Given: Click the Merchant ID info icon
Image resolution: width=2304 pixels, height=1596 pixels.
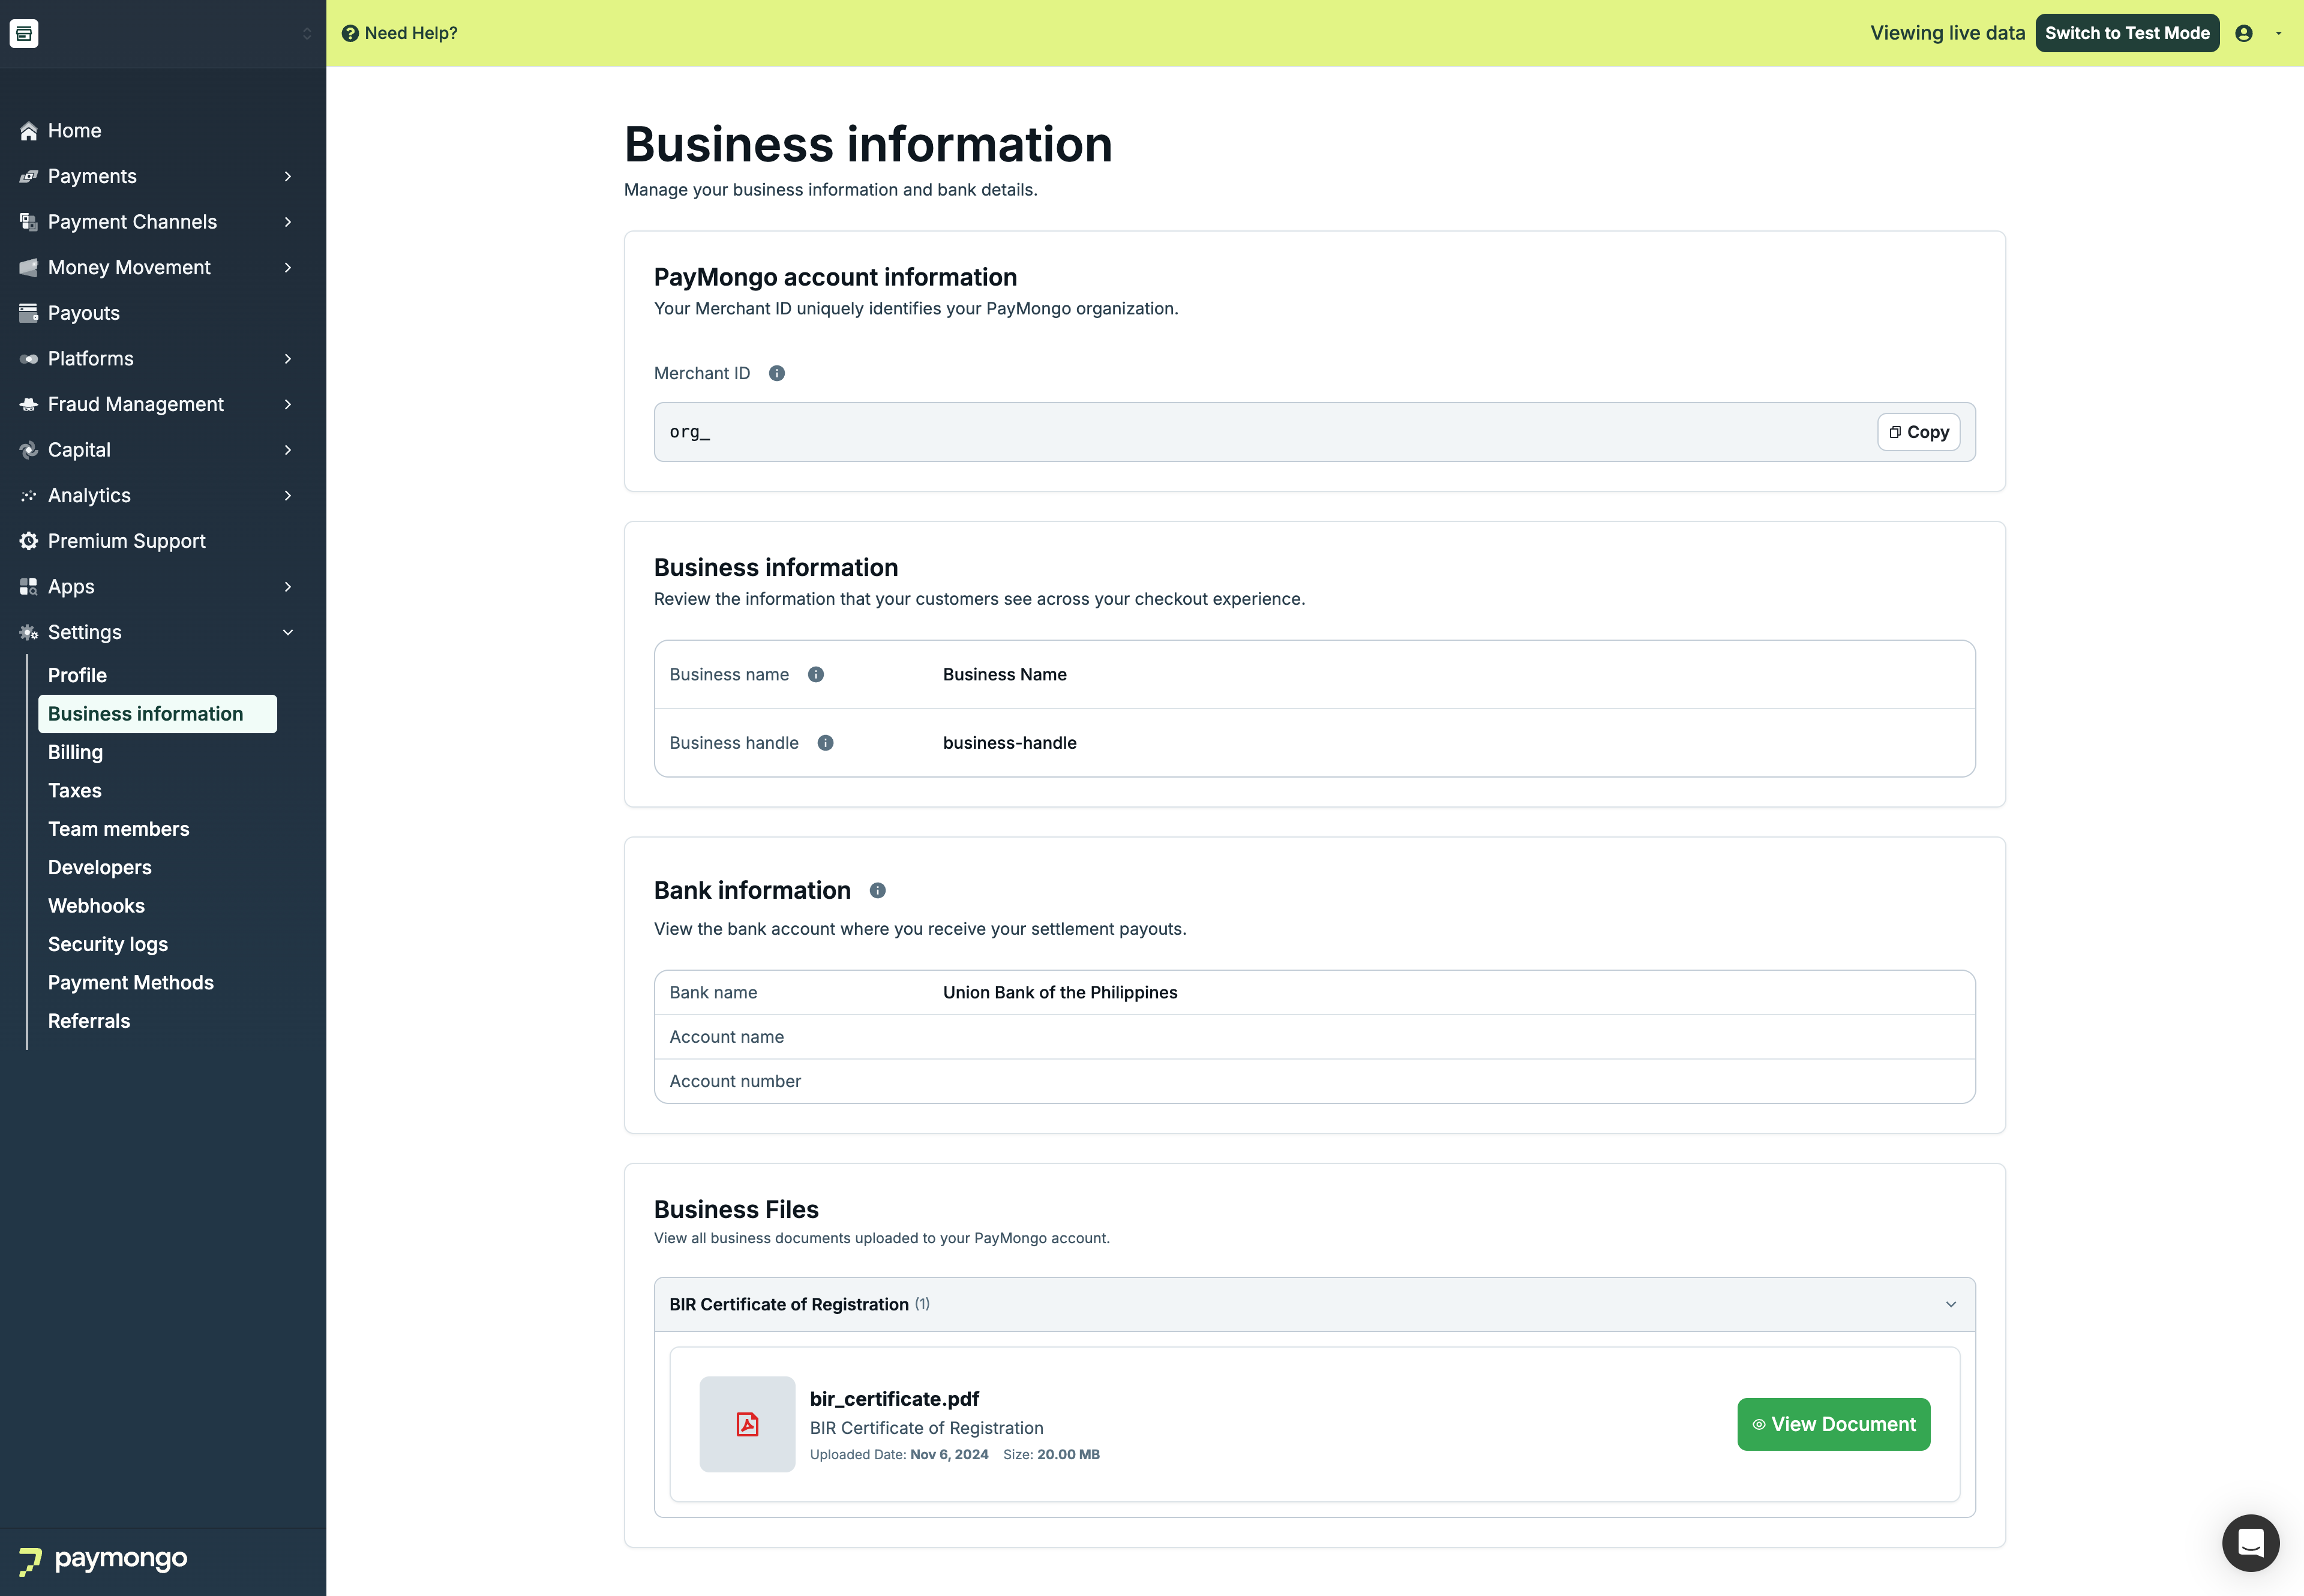Looking at the screenshot, I should point(778,374).
